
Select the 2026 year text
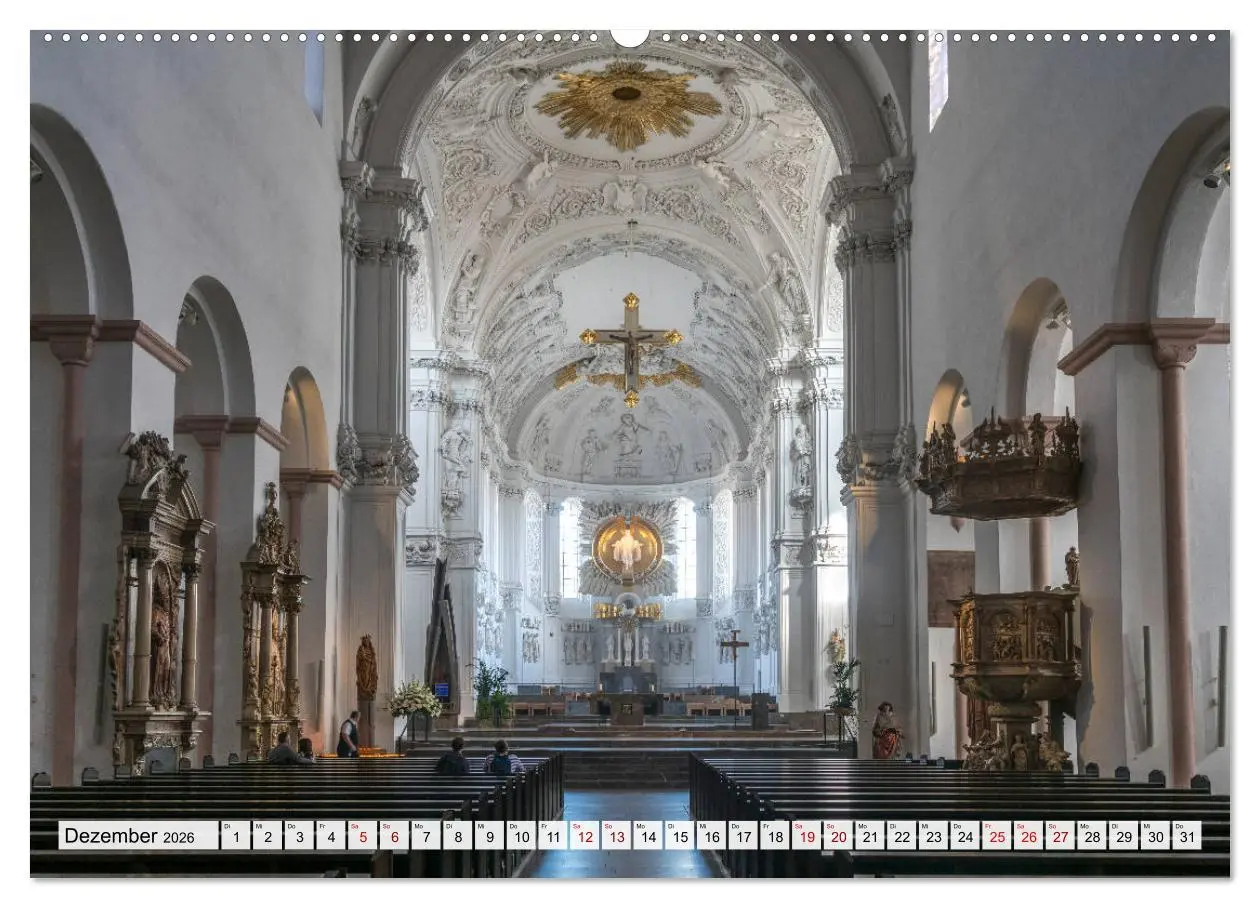(180, 838)
